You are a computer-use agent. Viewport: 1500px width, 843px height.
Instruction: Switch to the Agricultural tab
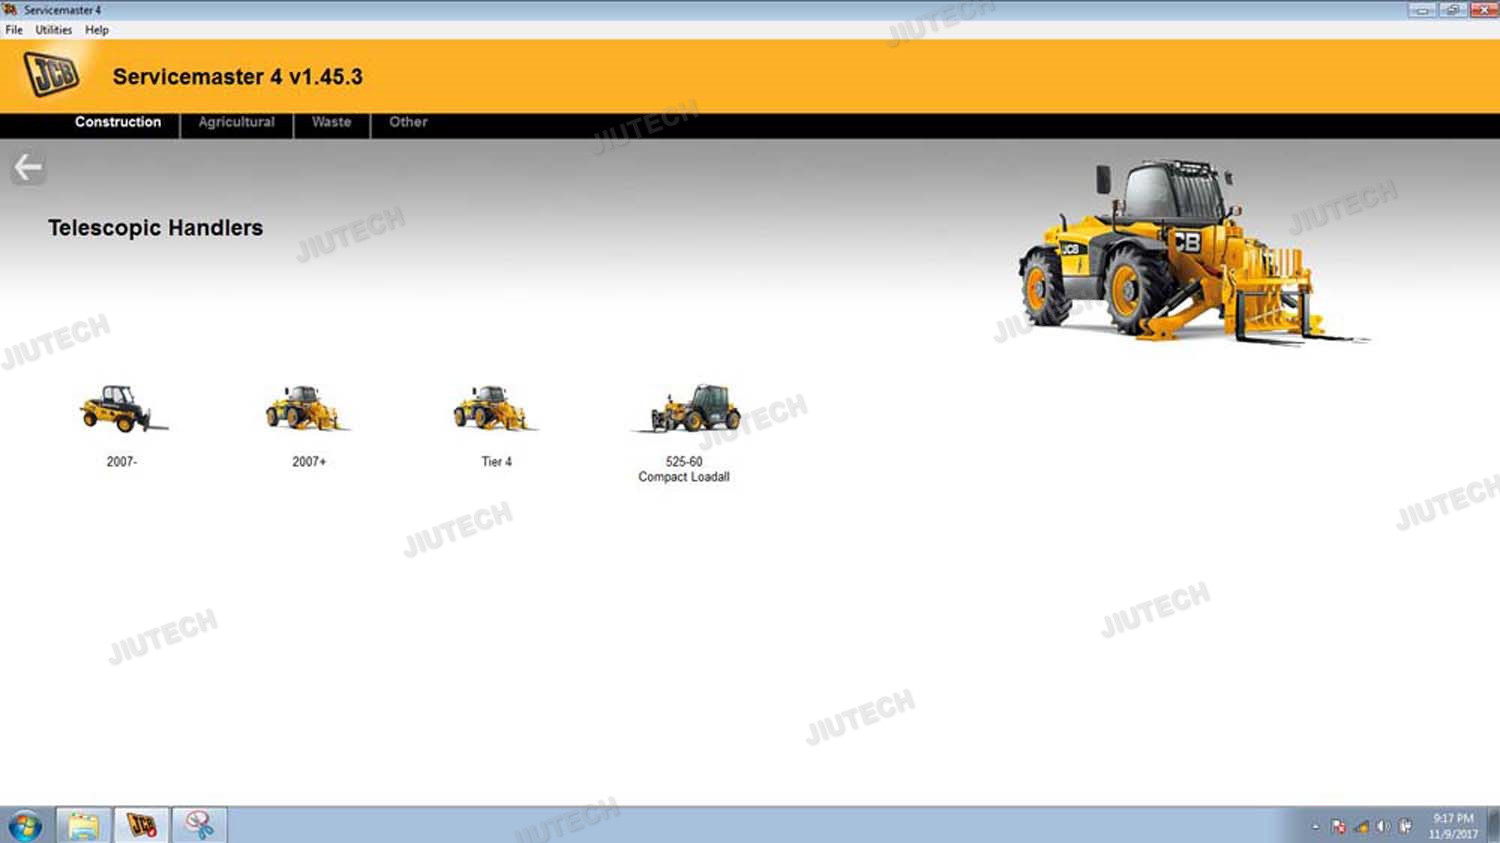click(236, 122)
